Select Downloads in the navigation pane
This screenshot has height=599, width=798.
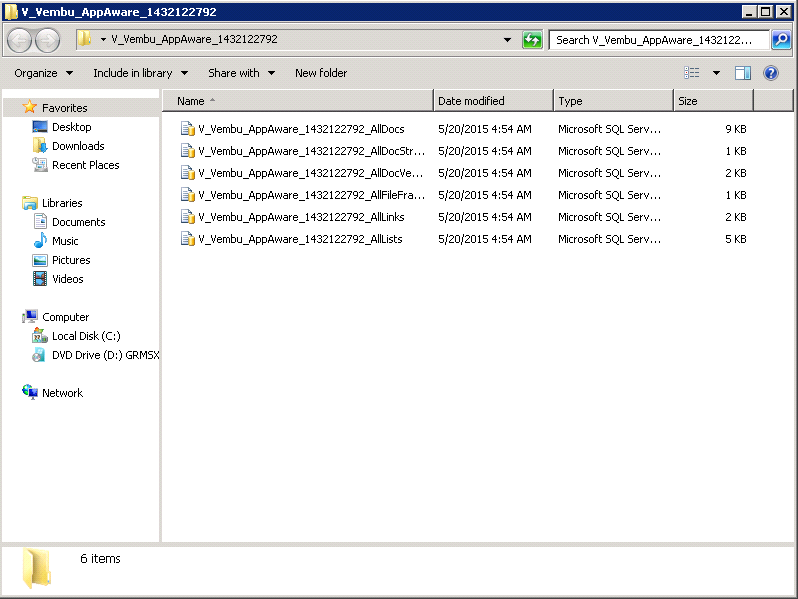tap(78, 146)
